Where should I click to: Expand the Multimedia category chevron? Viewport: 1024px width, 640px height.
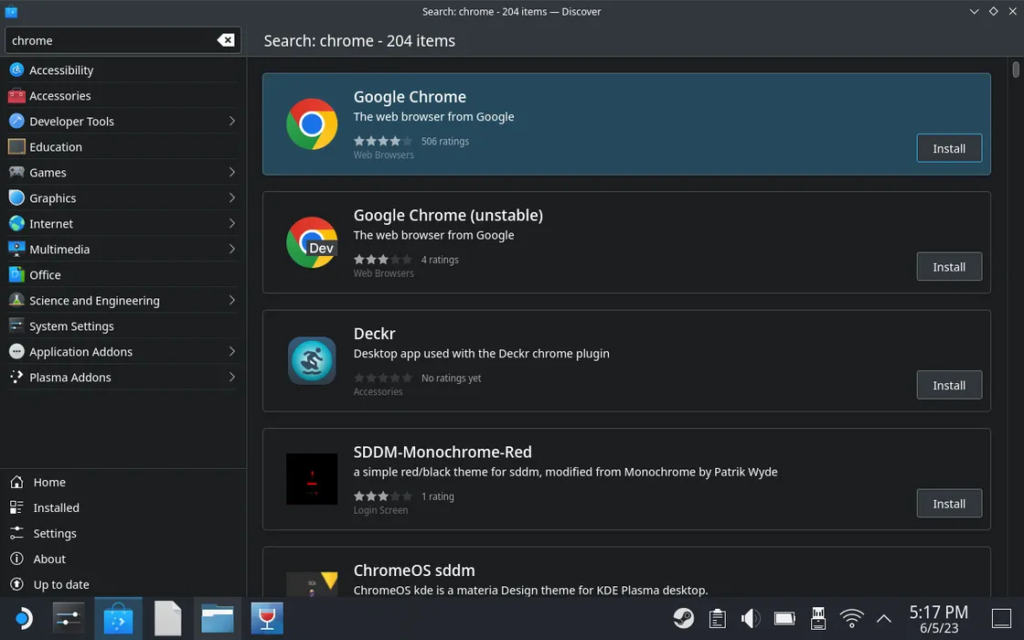pos(232,249)
